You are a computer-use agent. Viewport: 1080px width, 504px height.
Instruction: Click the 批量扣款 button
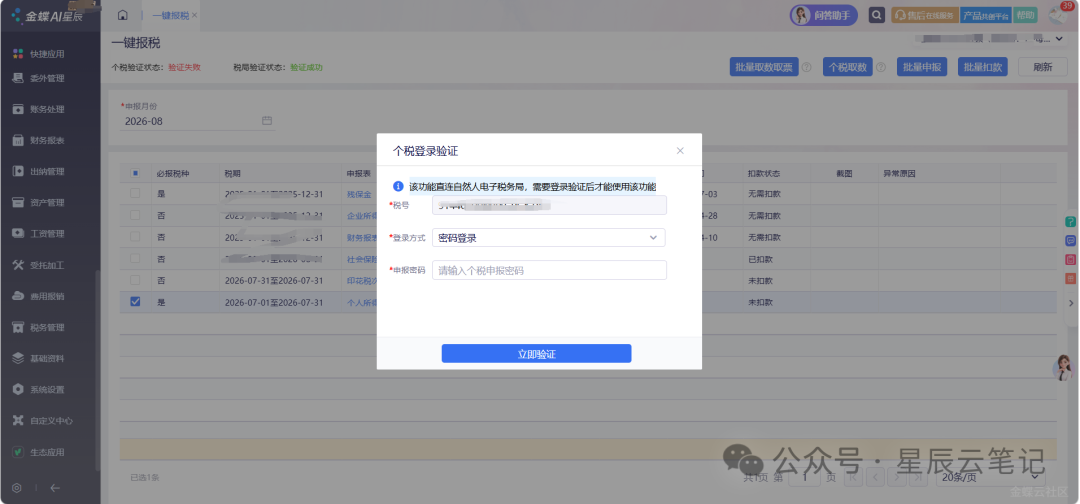pyautogui.click(x=982, y=67)
